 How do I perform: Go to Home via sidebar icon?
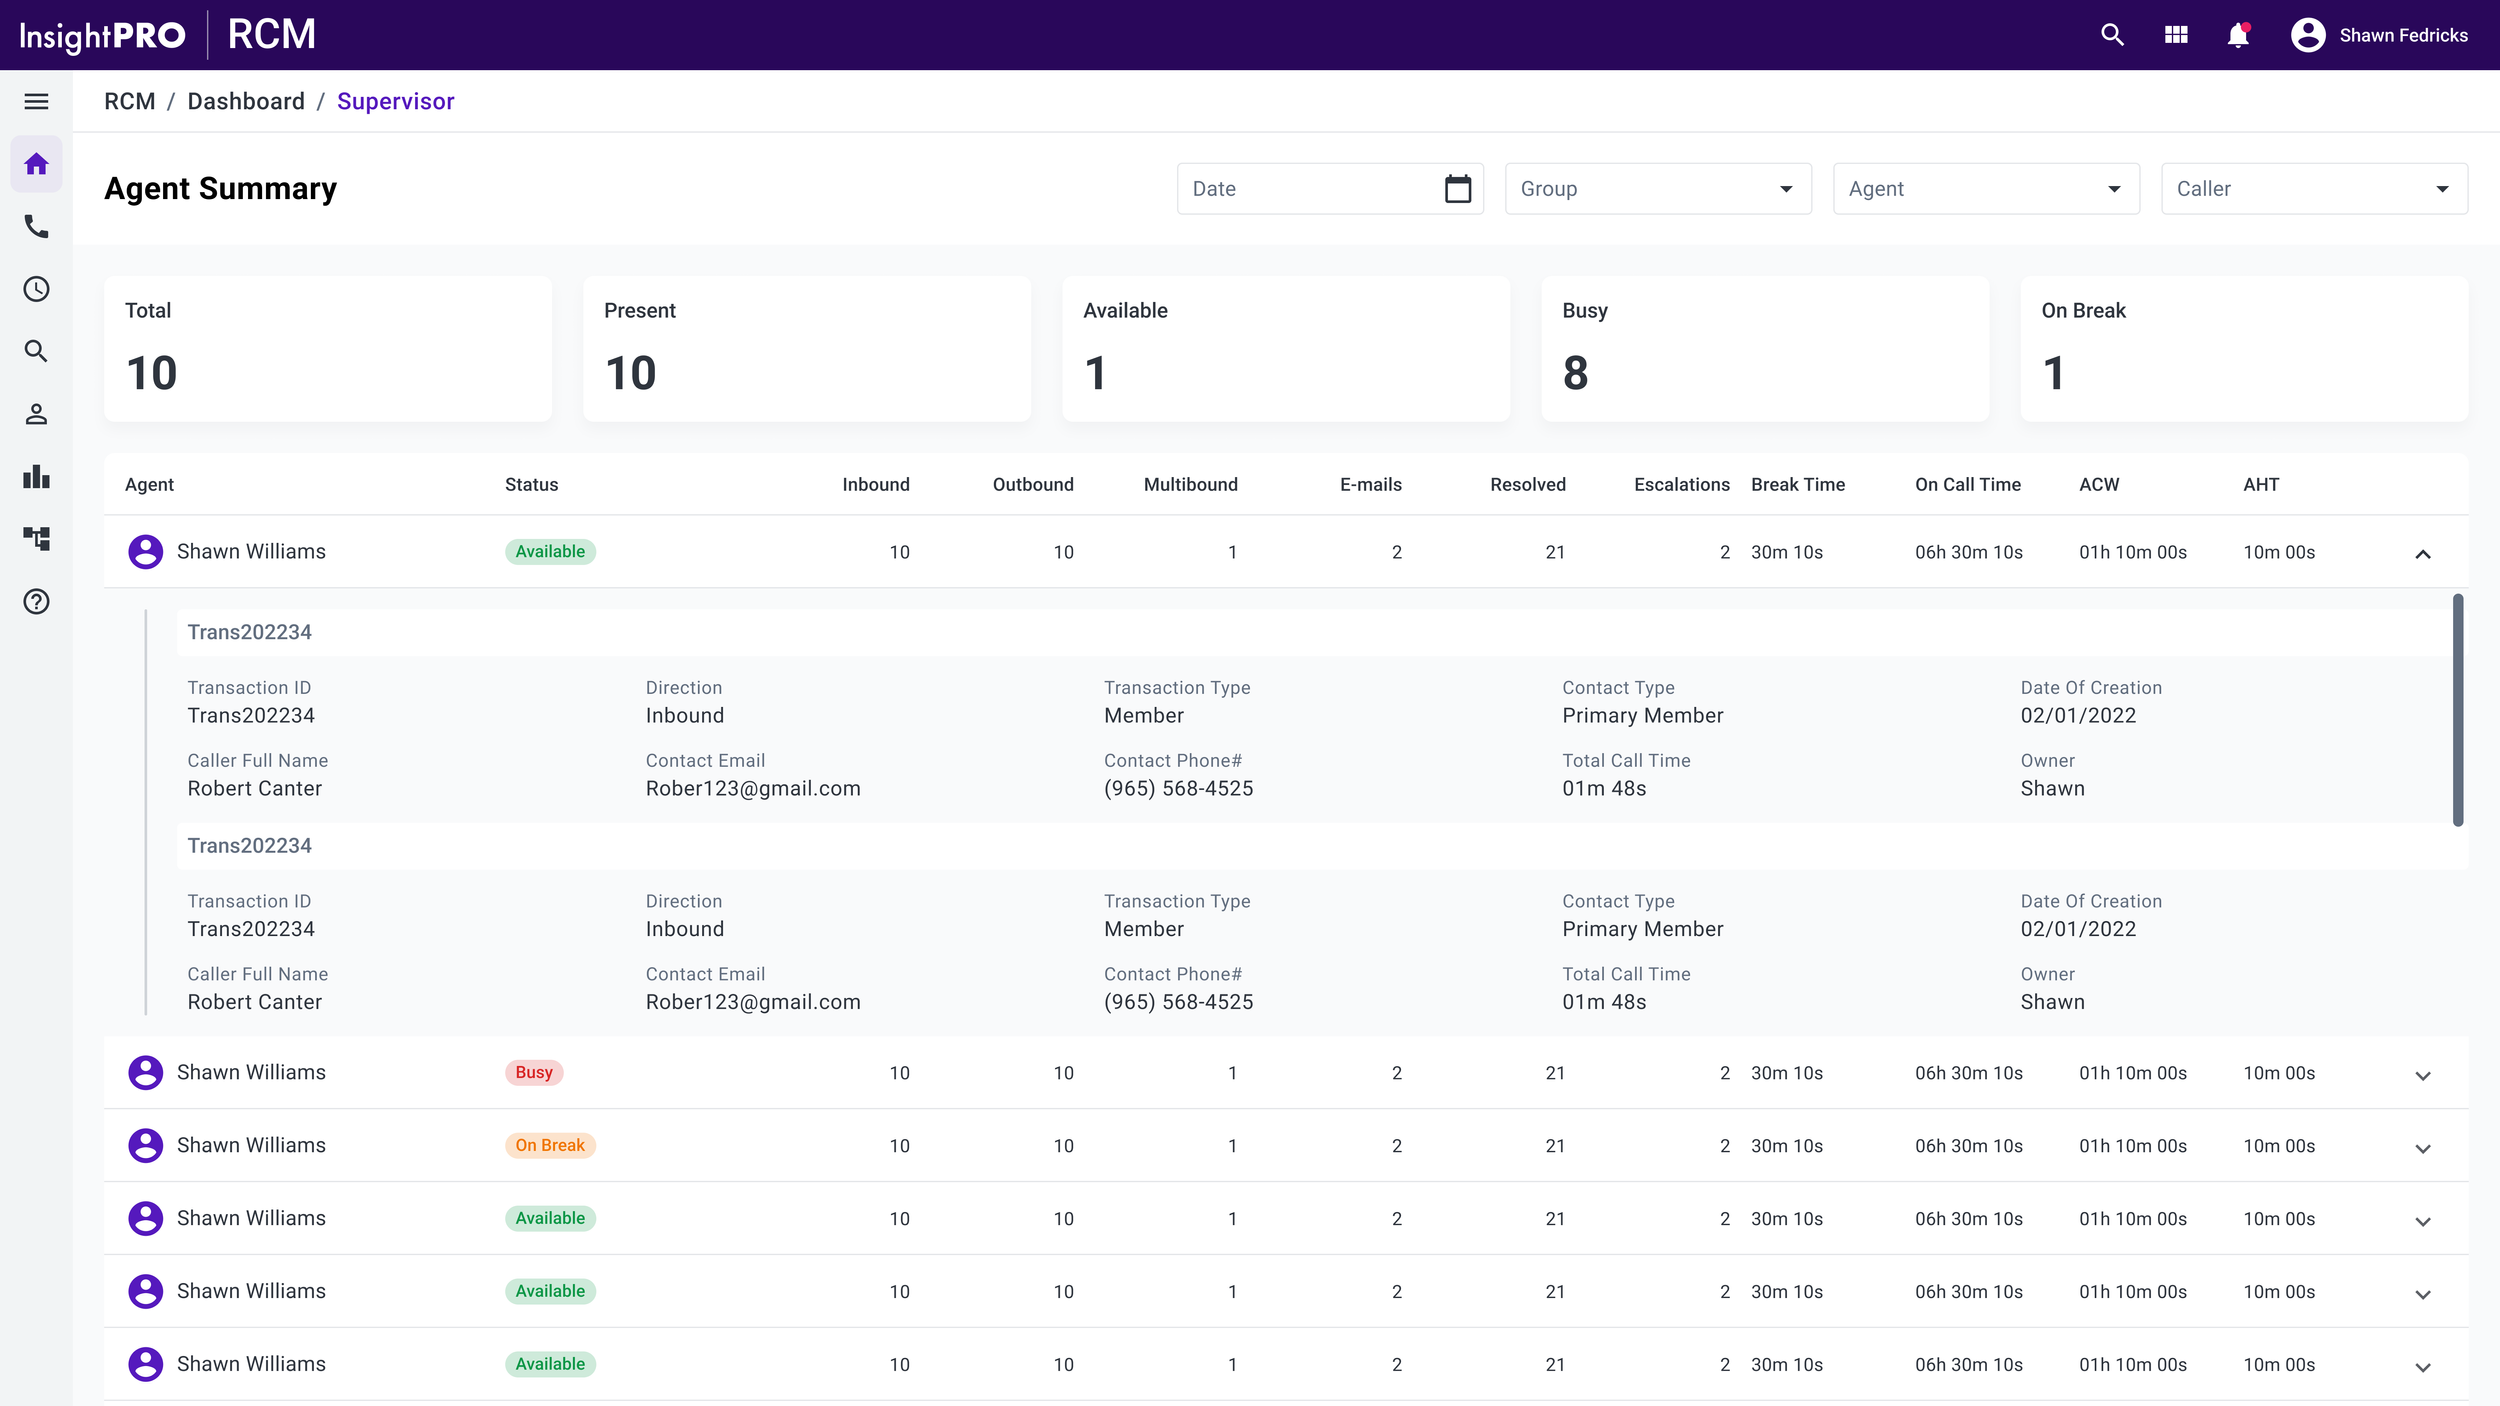pyautogui.click(x=36, y=164)
